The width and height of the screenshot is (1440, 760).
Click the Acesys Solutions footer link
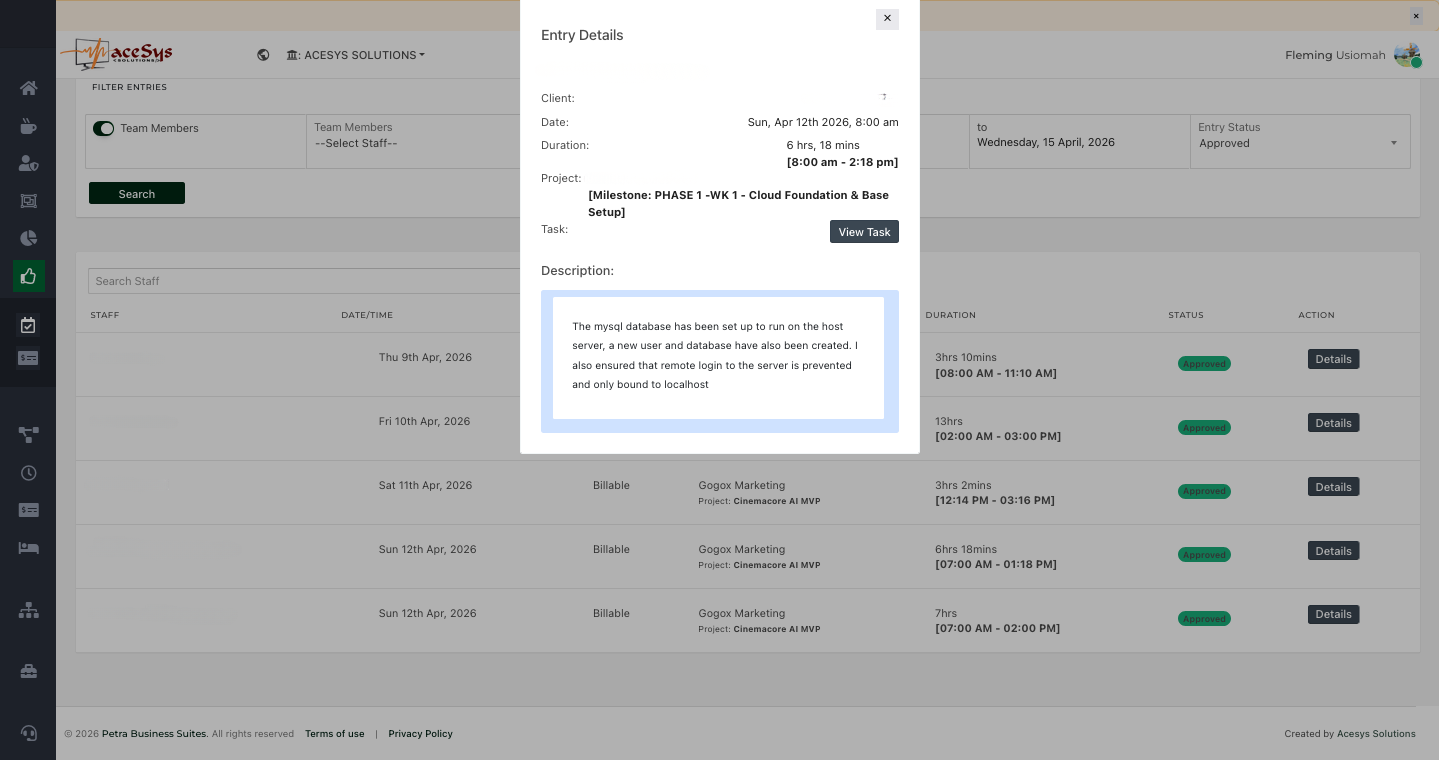pos(1376,733)
